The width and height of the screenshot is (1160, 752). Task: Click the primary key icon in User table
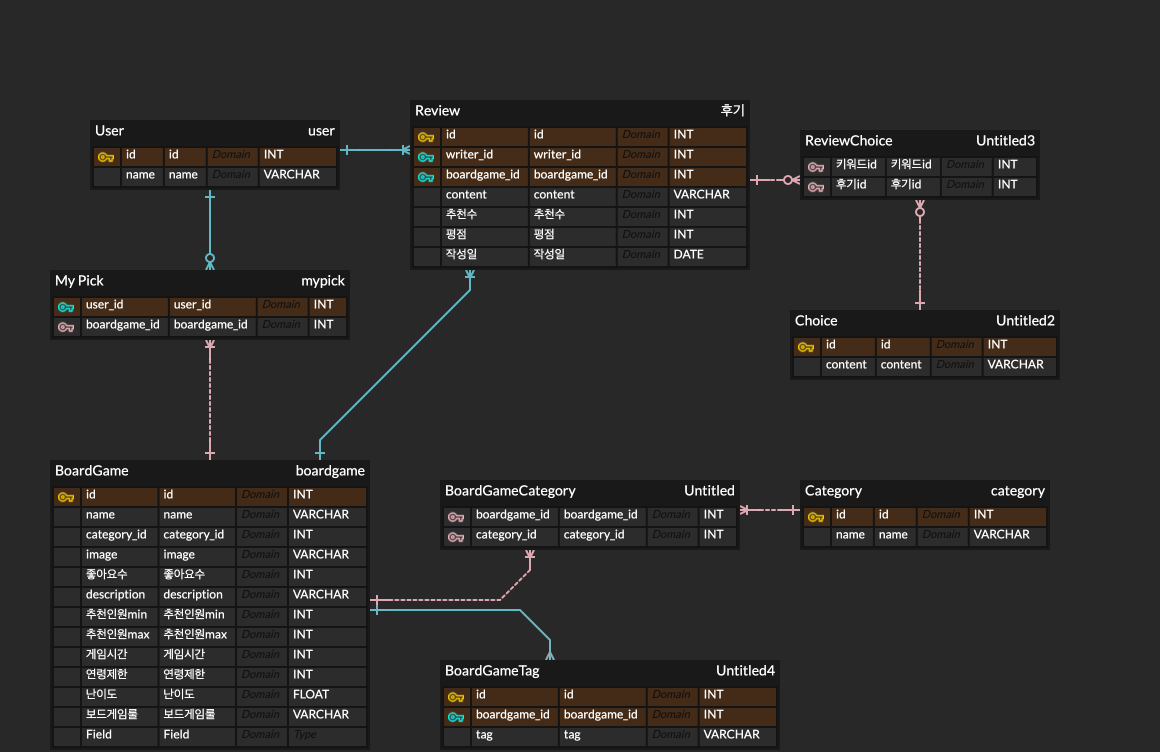point(106,157)
